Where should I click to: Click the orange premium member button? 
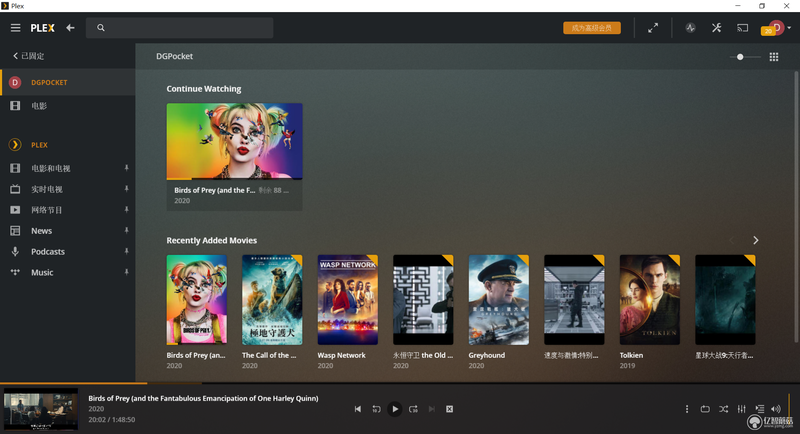(x=592, y=28)
